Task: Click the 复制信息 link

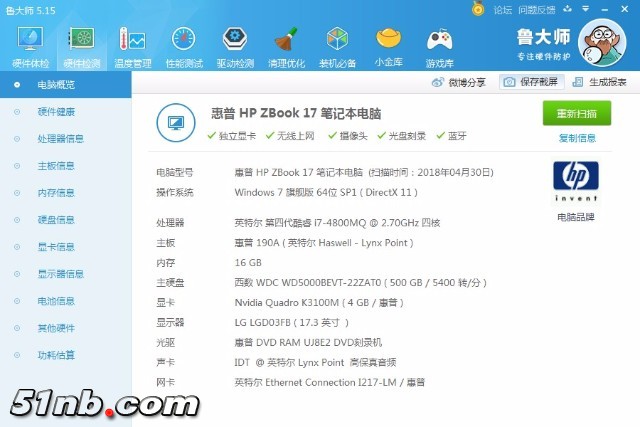Action: [x=576, y=138]
